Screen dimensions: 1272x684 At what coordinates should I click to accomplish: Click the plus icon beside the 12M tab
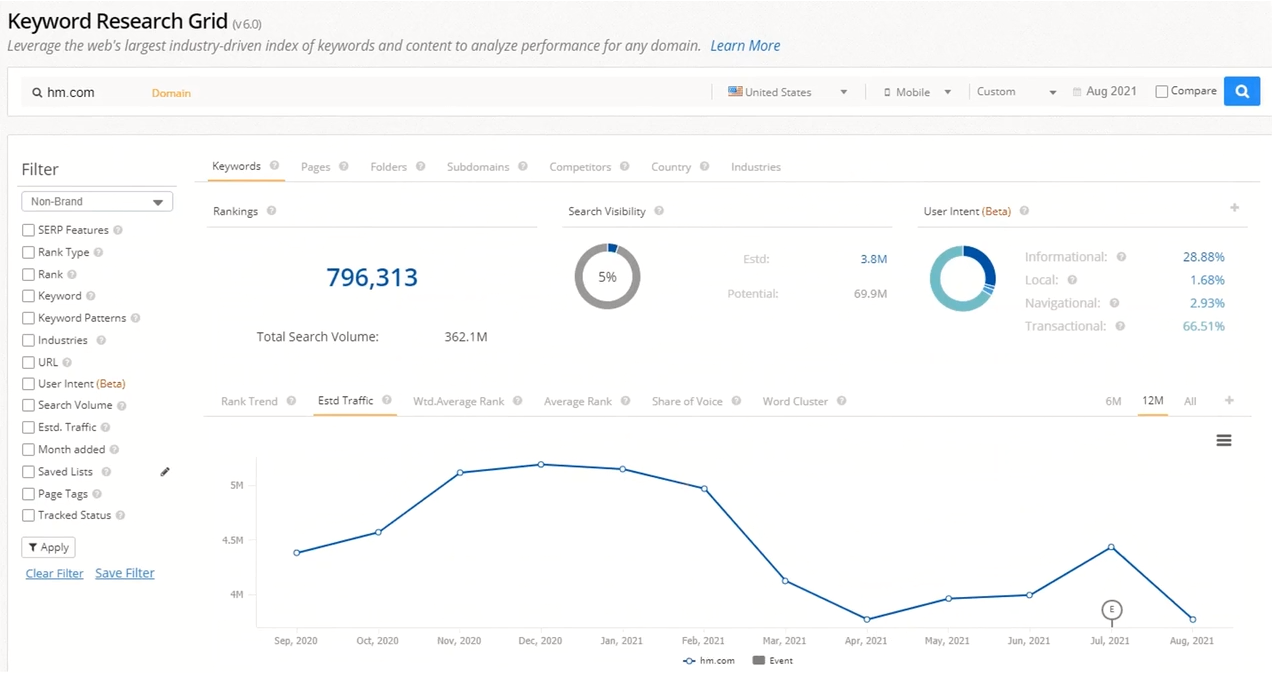click(x=1229, y=400)
